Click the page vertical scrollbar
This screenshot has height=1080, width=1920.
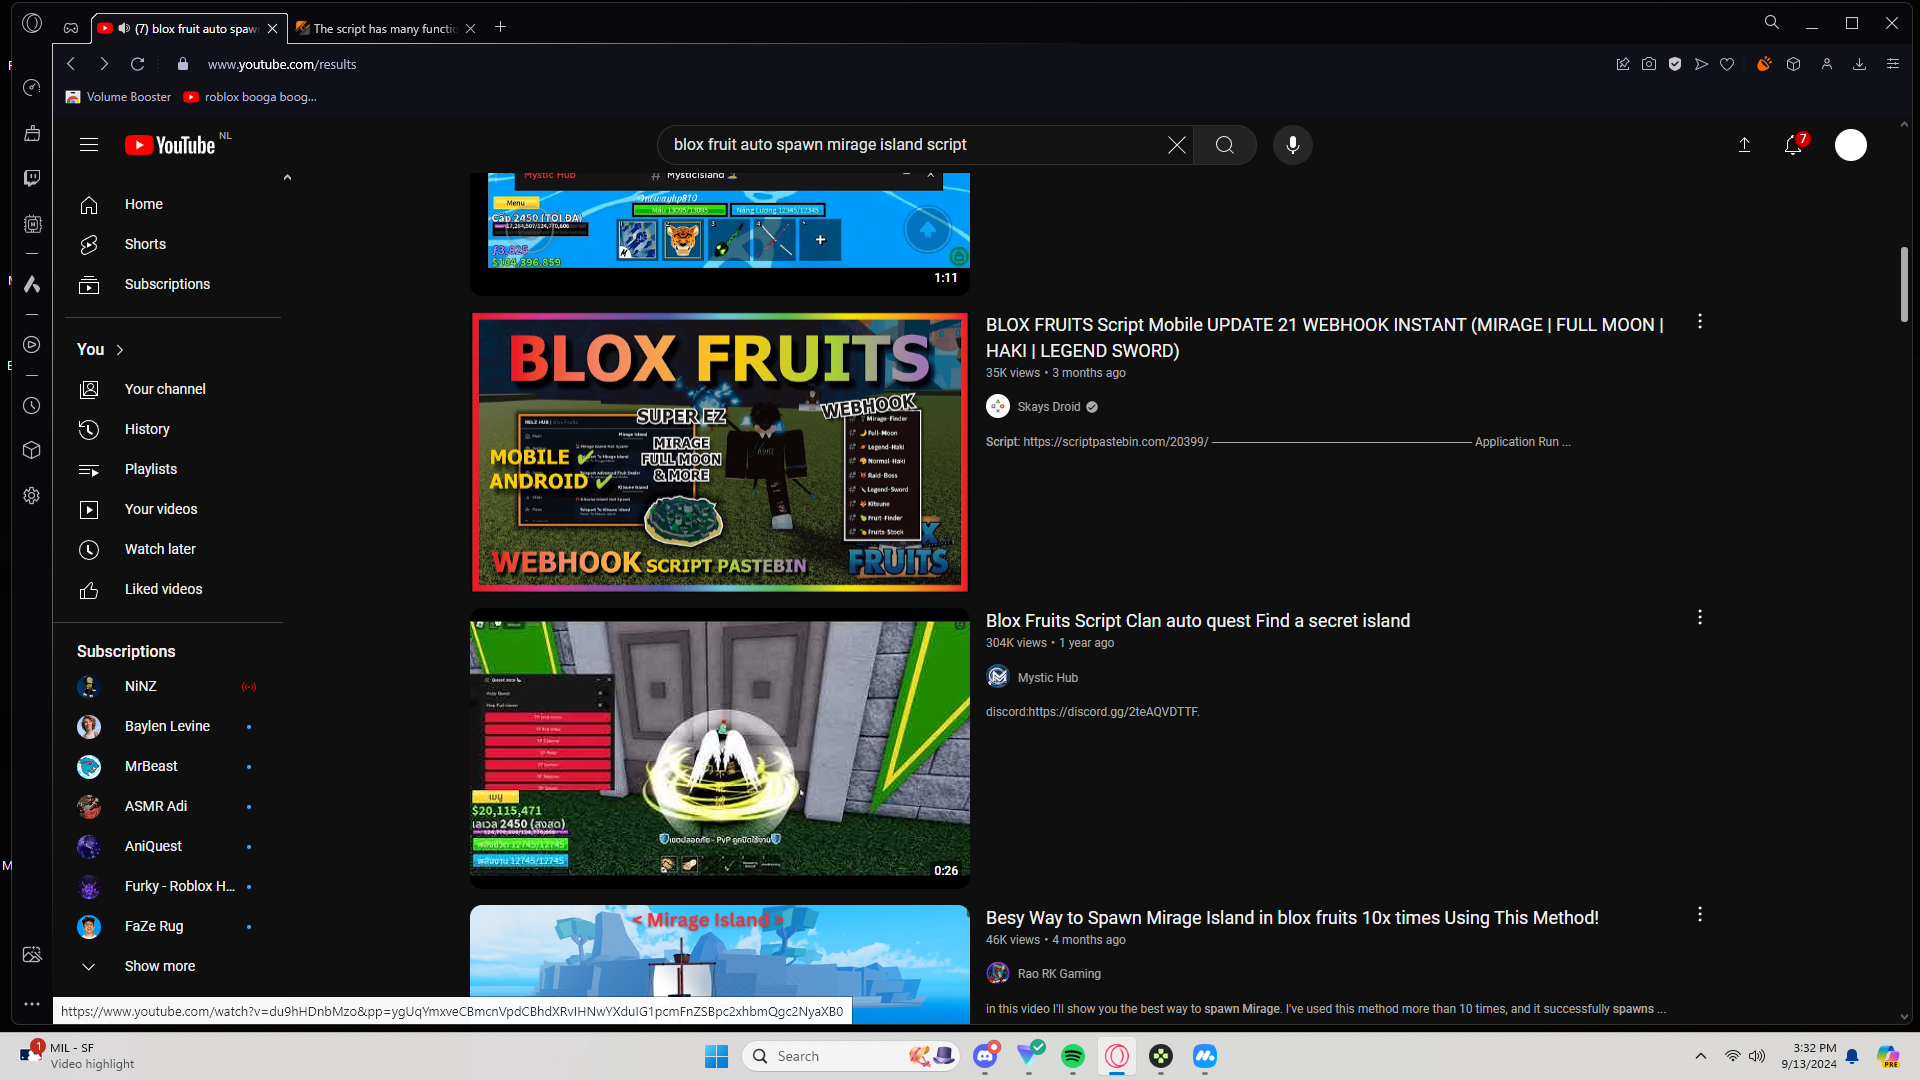[x=1904, y=285]
